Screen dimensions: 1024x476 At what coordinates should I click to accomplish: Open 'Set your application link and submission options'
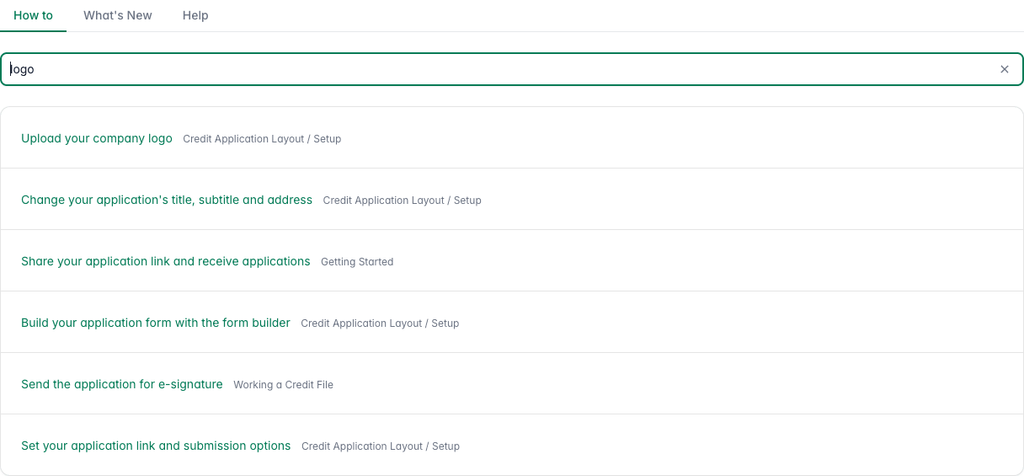(155, 446)
